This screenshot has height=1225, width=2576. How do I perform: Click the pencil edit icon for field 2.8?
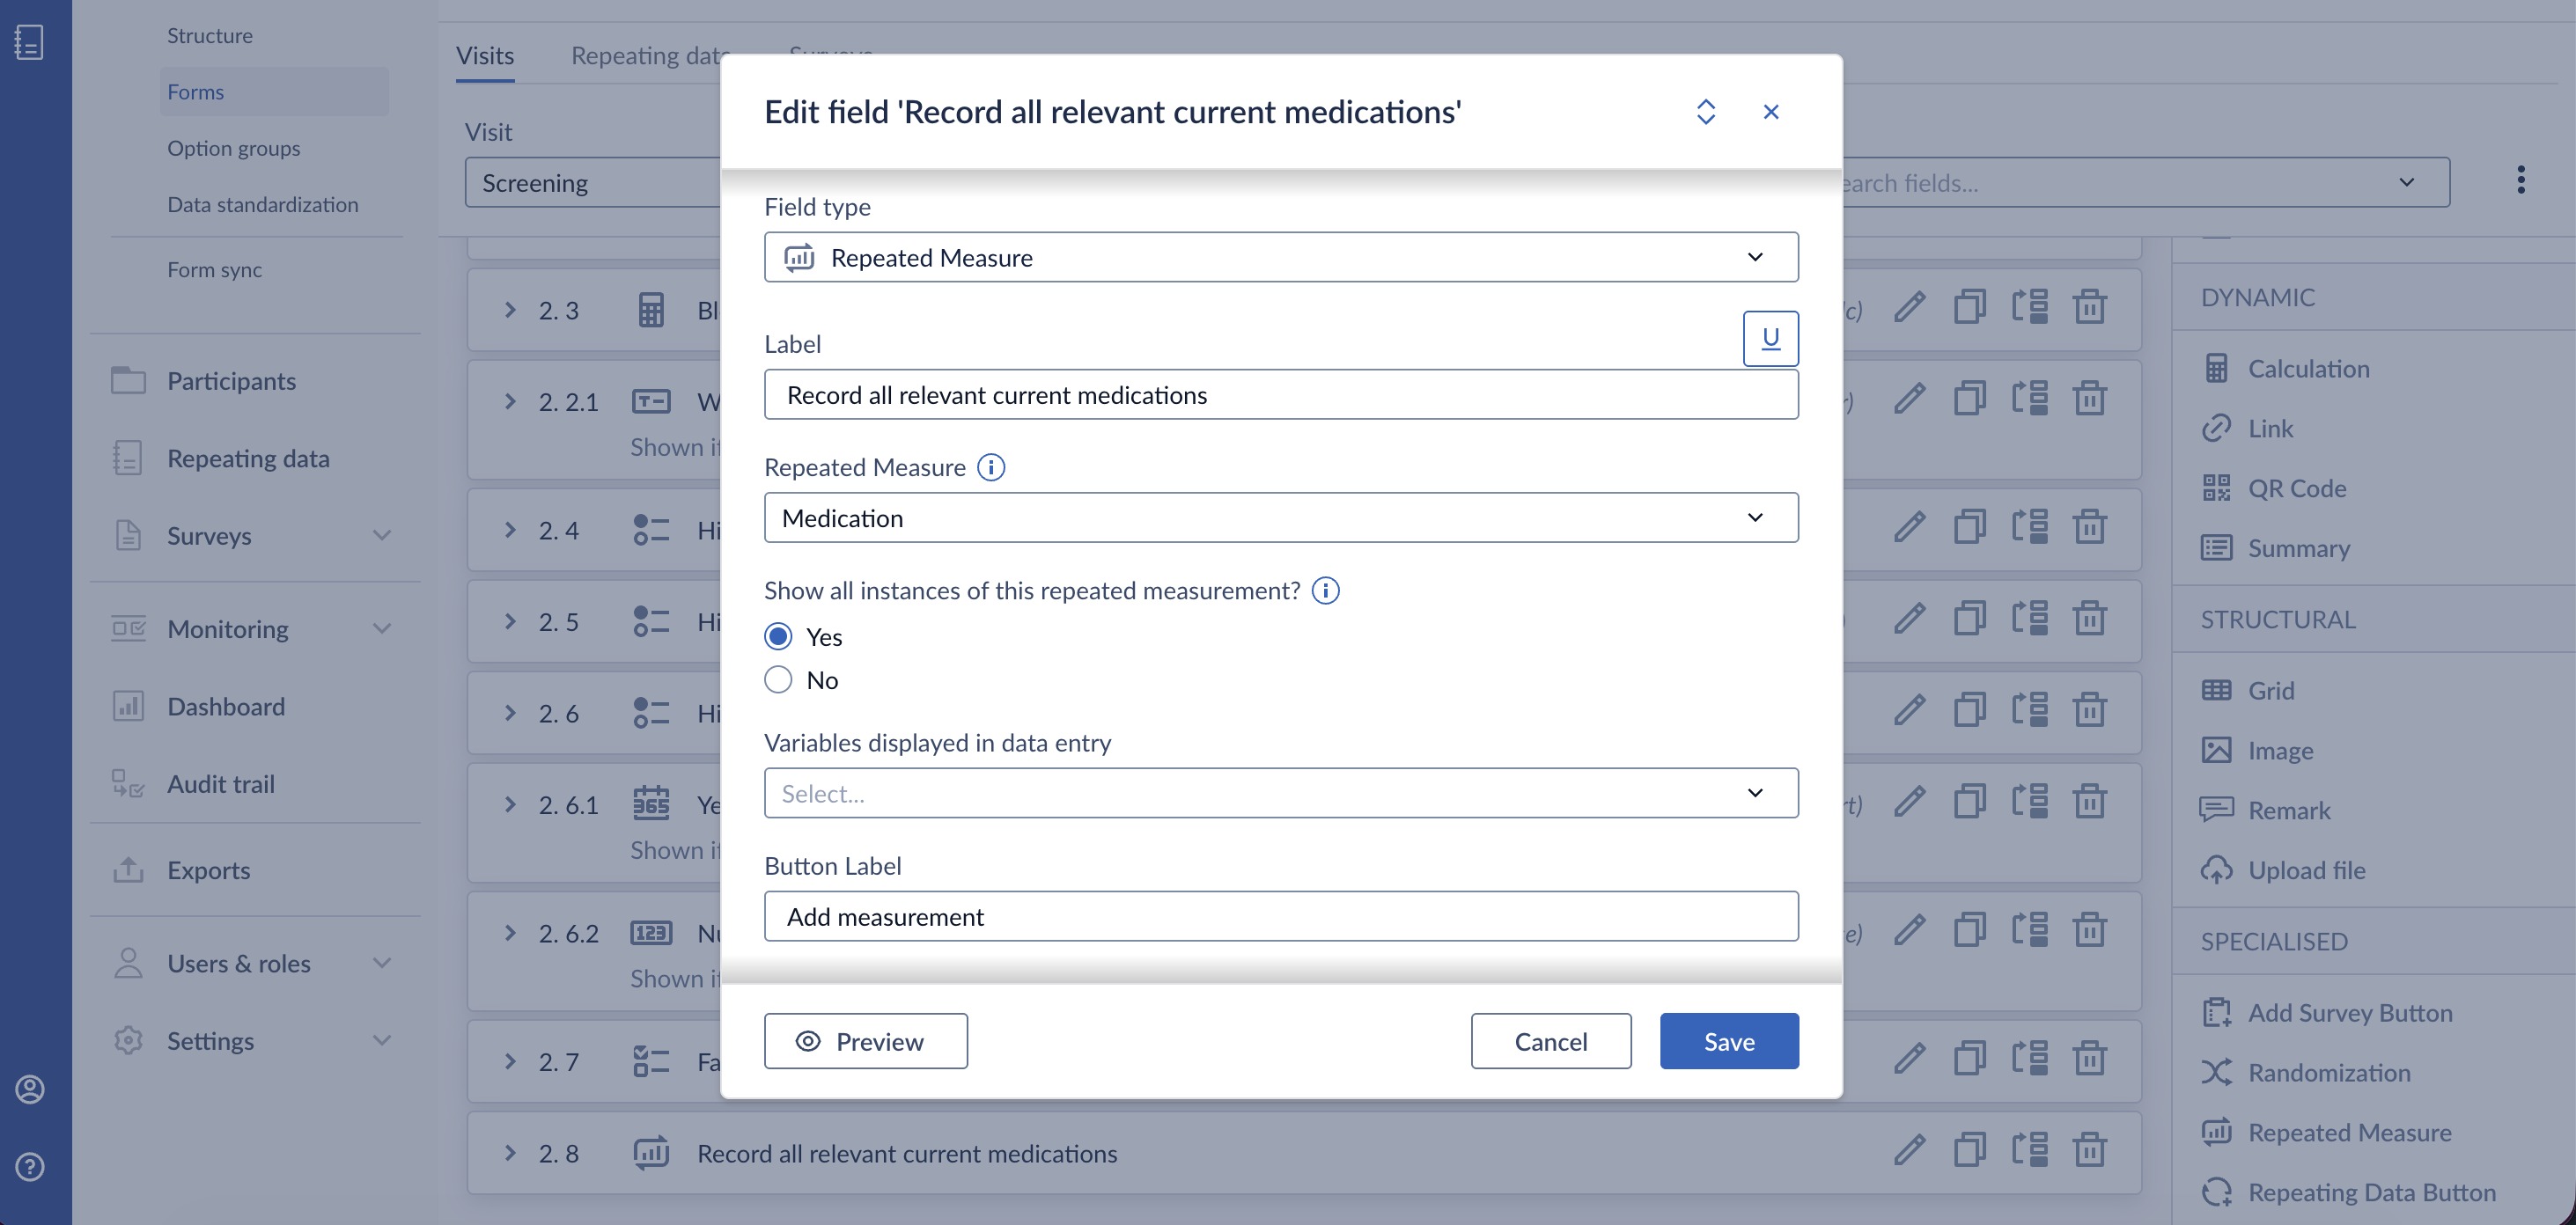(x=1909, y=1150)
